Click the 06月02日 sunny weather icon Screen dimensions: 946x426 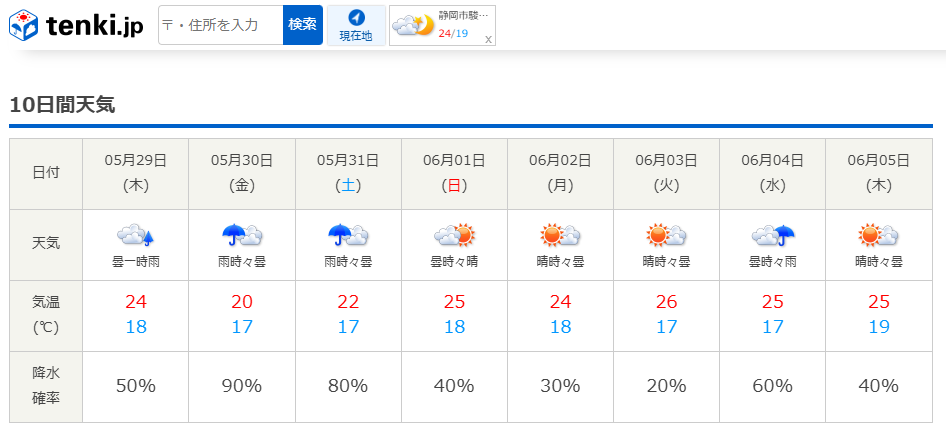point(560,235)
